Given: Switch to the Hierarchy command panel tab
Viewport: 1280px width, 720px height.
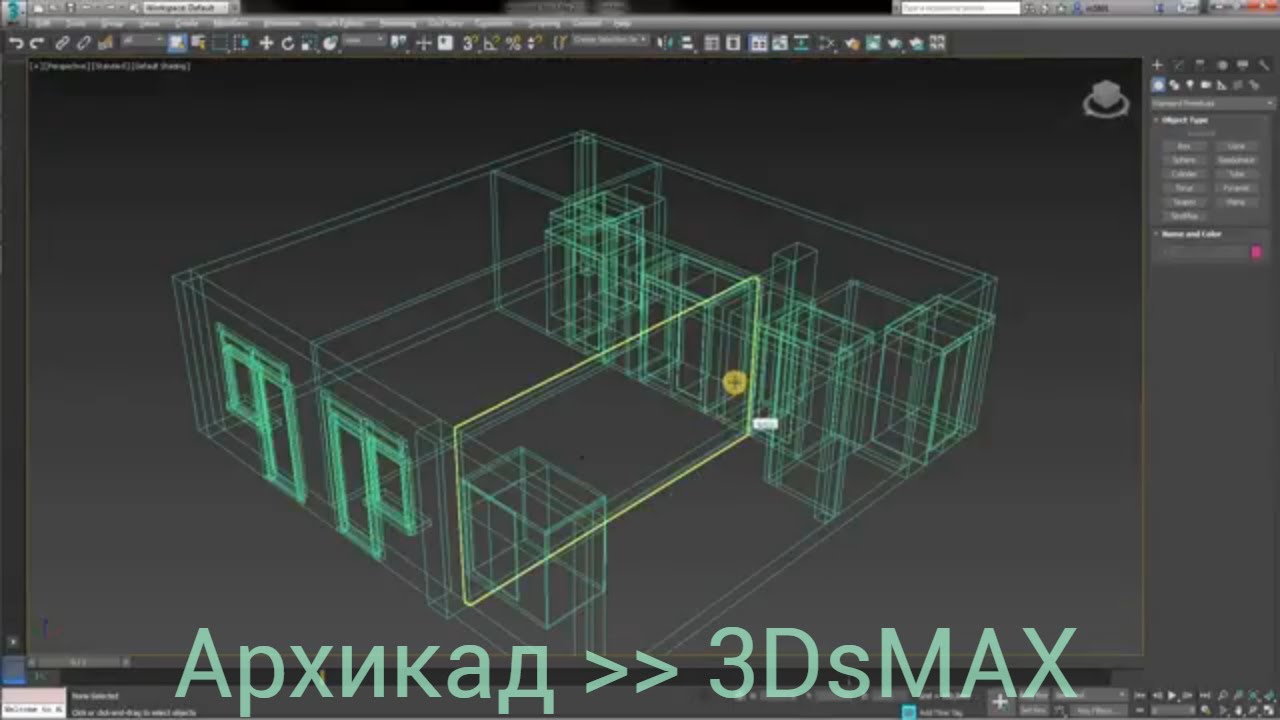Looking at the screenshot, I should [1200, 66].
